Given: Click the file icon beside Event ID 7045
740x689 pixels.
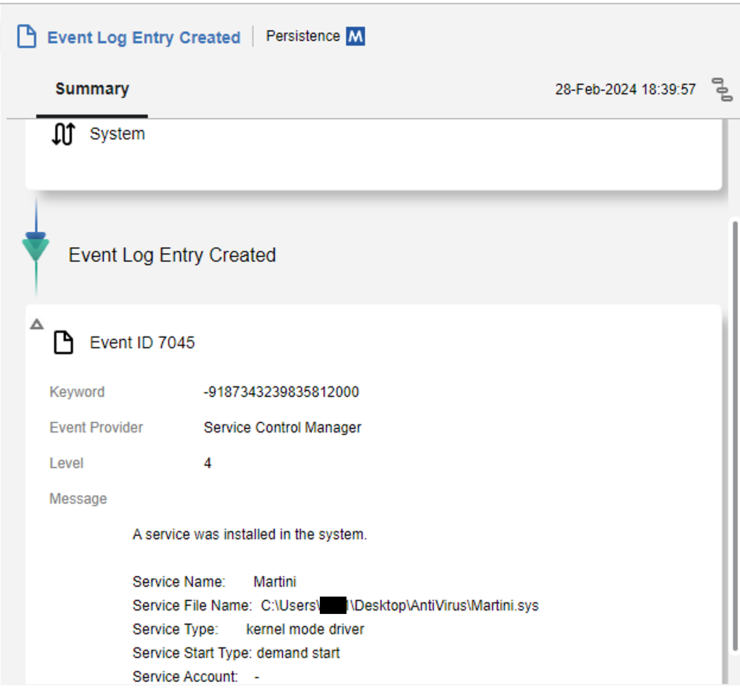Looking at the screenshot, I should coord(64,343).
